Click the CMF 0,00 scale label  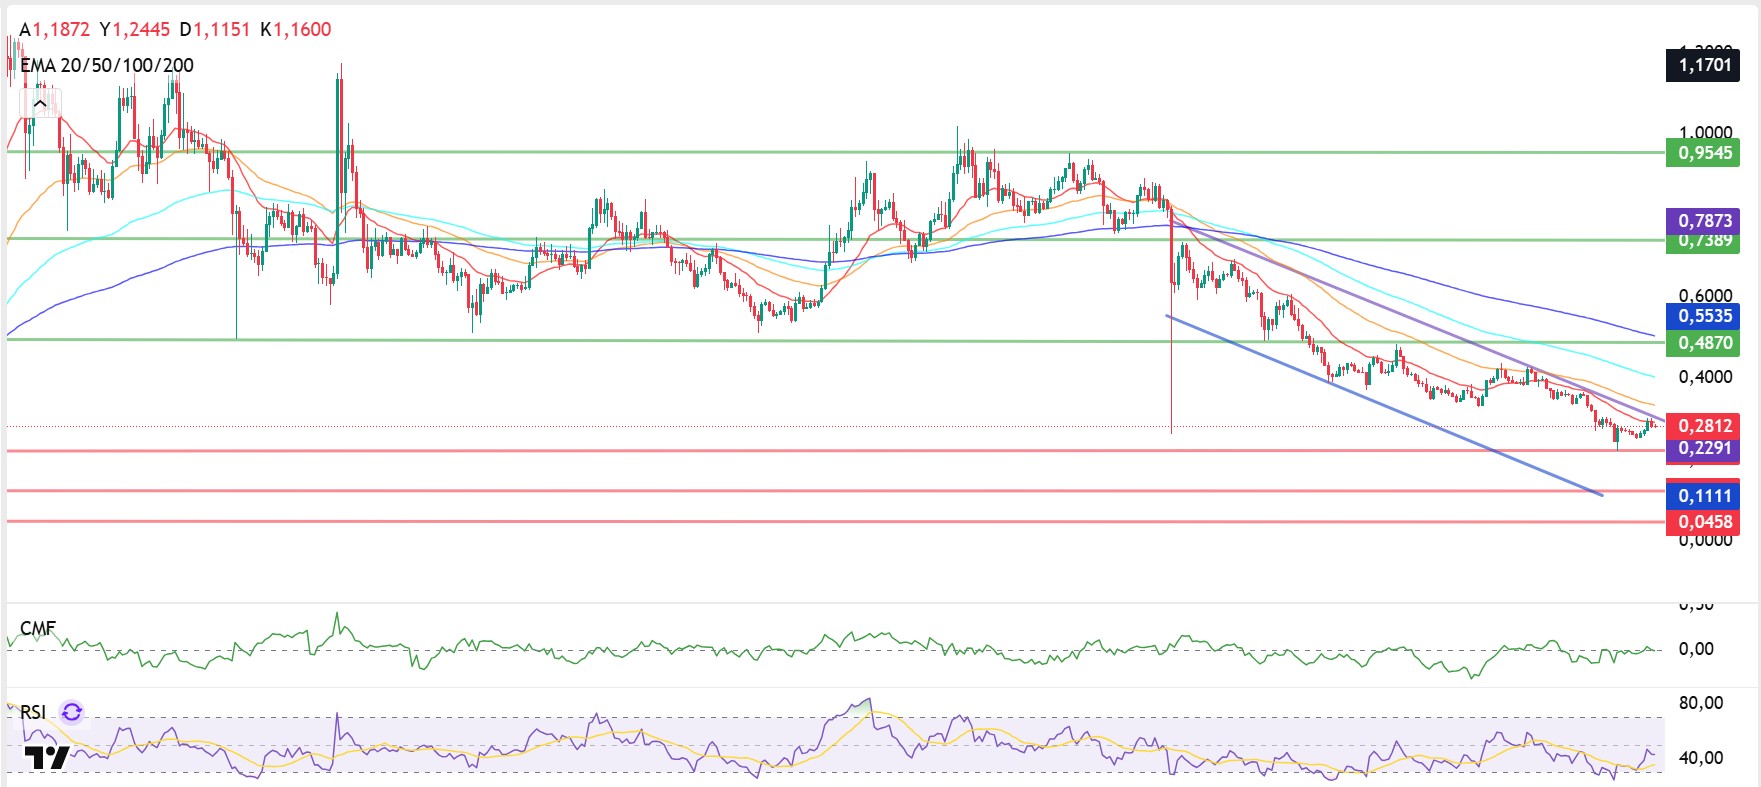(x=1696, y=649)
